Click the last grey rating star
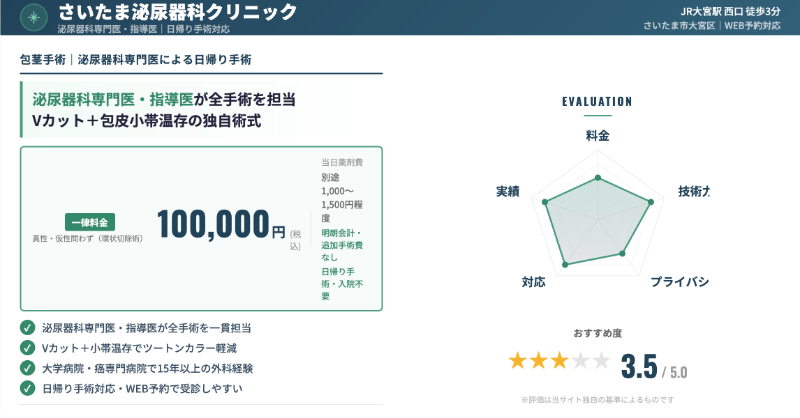The image size is (800, 418). coord(600,361)
